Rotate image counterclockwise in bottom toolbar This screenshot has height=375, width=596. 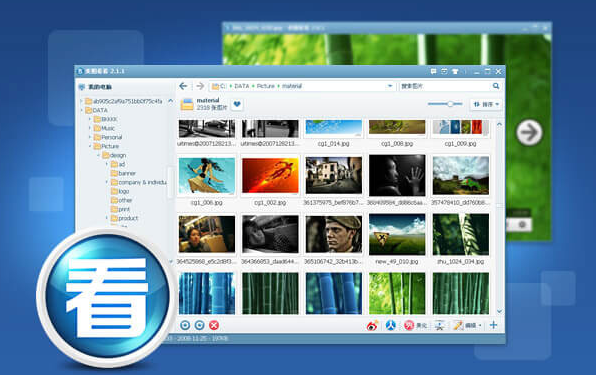(185, 325)
